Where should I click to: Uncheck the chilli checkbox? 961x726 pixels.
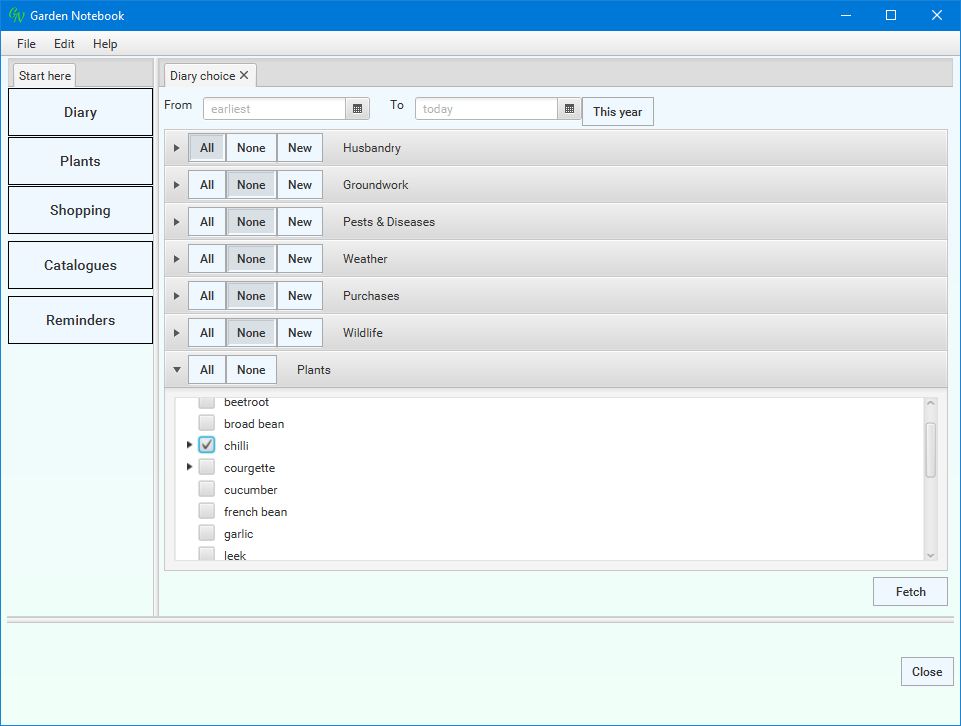coord(207,446)
